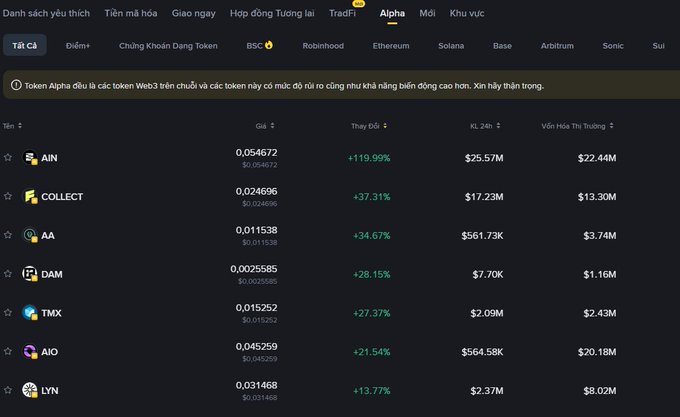Click the AIN token logo icon
Image resolution: width=680 pixels, height=417 pixels.
tap(30, 157)
